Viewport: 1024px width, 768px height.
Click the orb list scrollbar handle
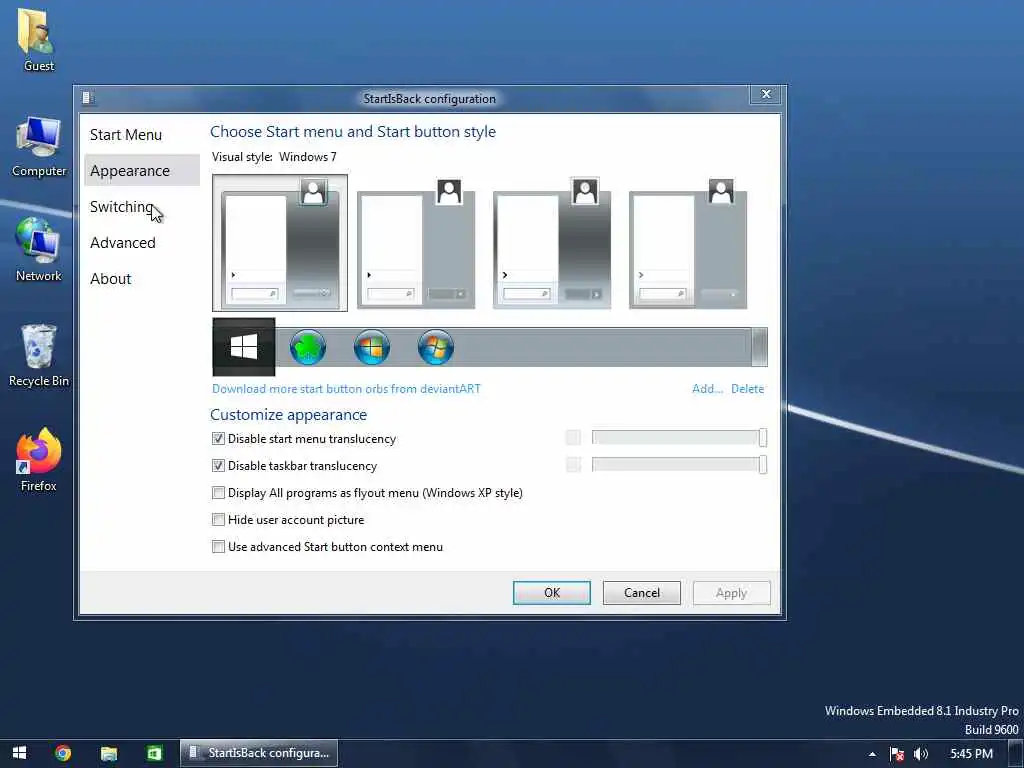(760, 347)
